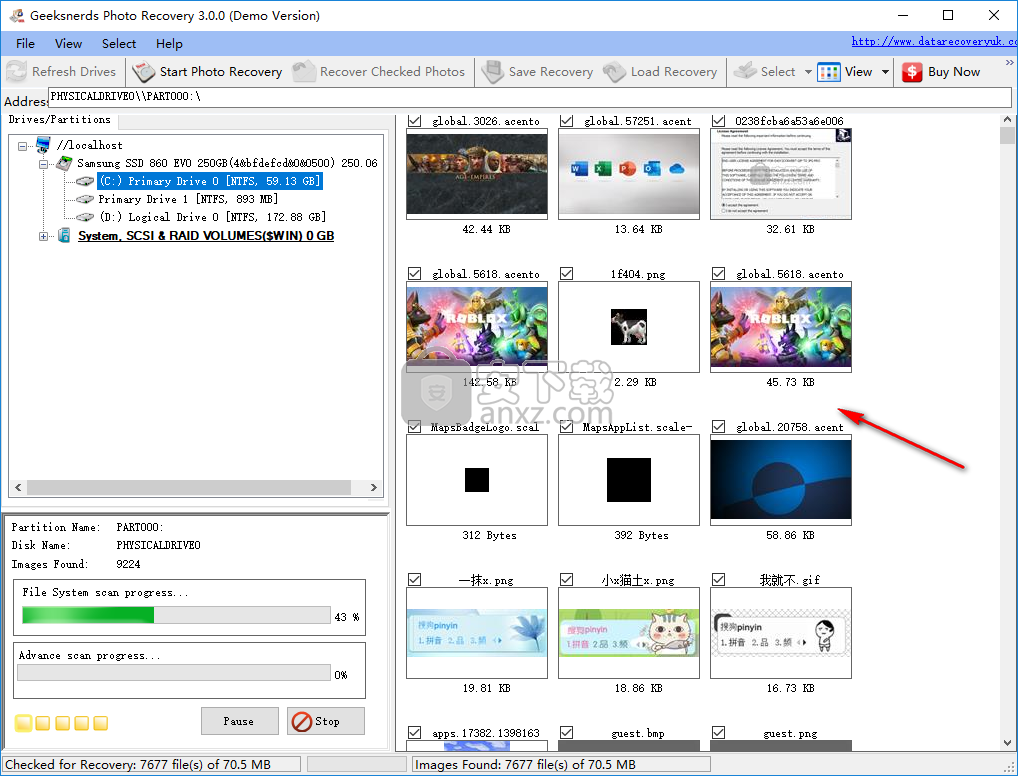Click the red Stop circle icon
Image resolution: width=1018 pixels, height=776 pixels.
tap(302, 721)
